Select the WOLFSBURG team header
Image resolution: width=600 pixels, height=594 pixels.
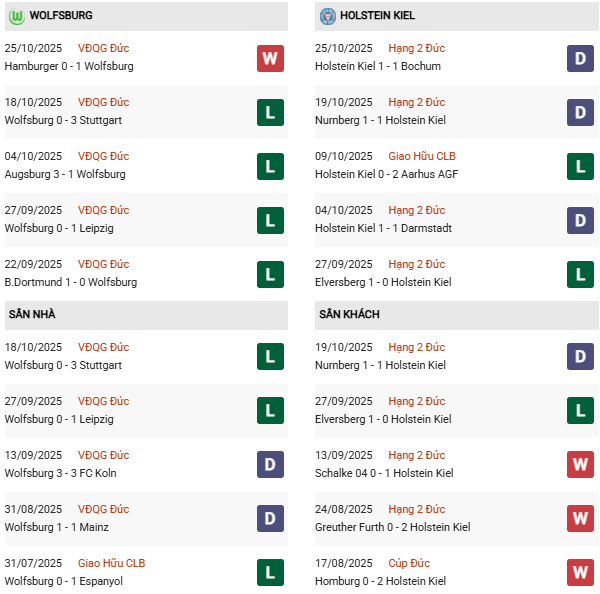62,16
